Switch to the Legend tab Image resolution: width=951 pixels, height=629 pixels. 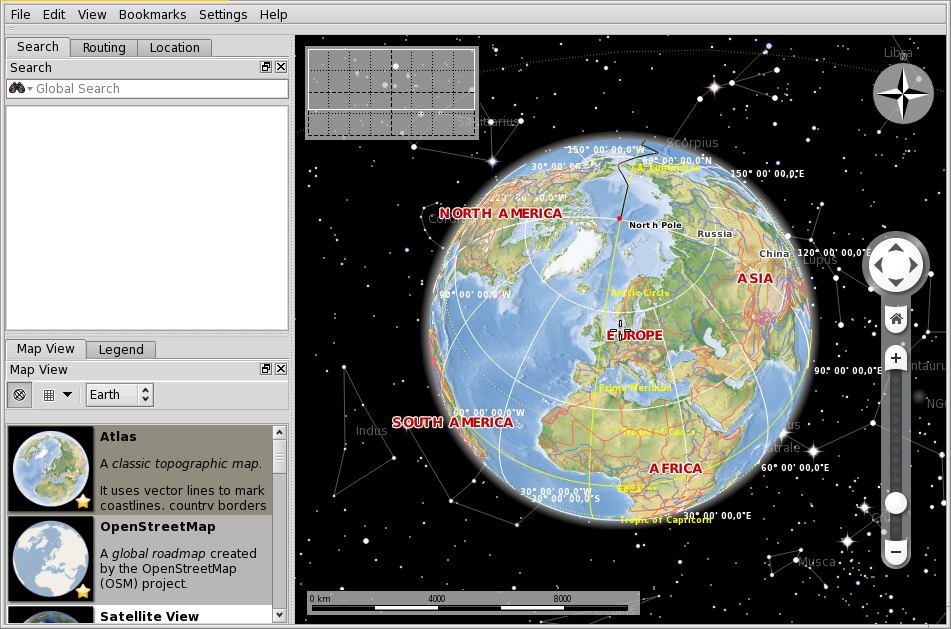(x=121, y=349)
